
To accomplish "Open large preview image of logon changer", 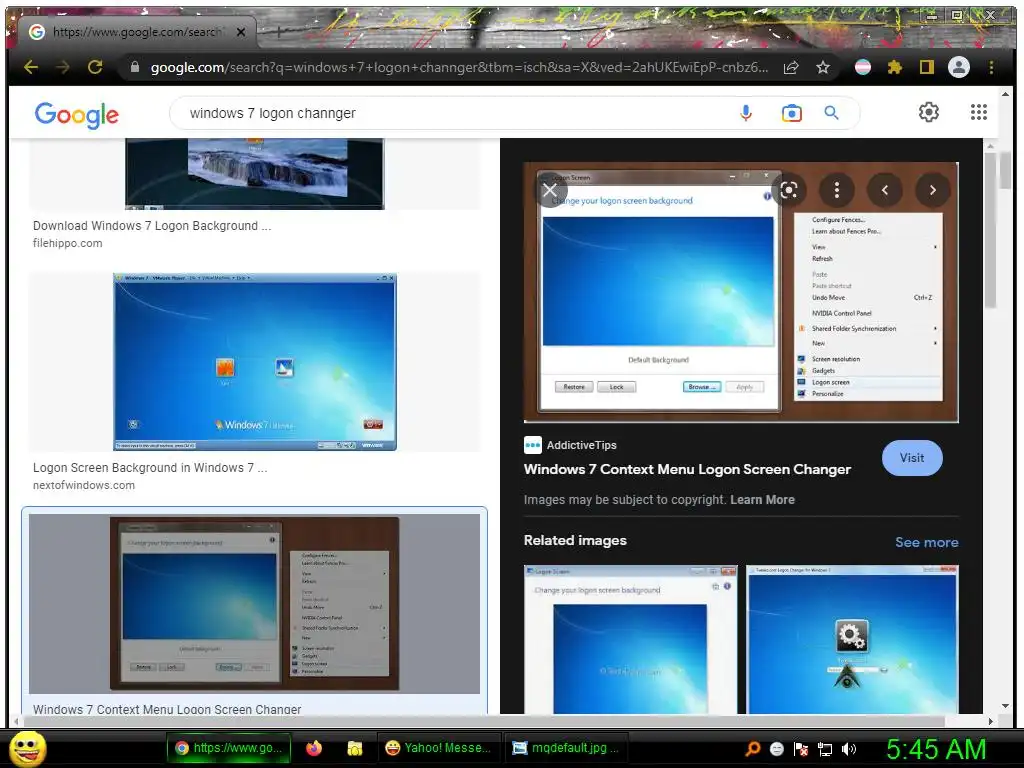I will tap(741, 292).
